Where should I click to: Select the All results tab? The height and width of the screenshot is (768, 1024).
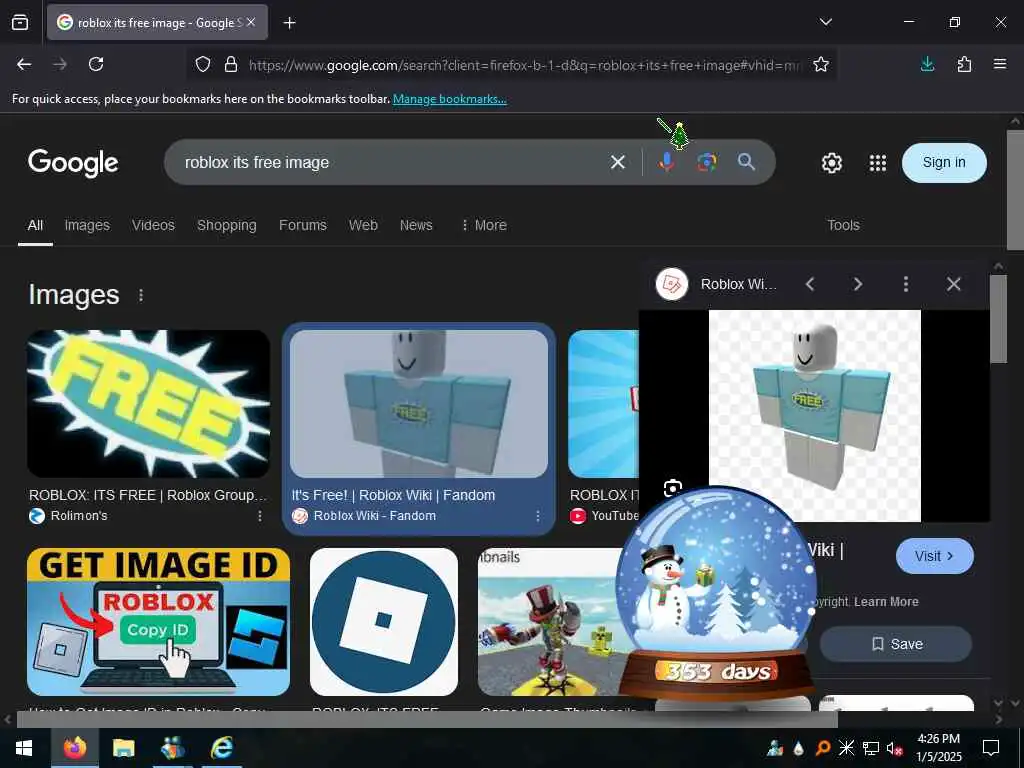[35, 225]
